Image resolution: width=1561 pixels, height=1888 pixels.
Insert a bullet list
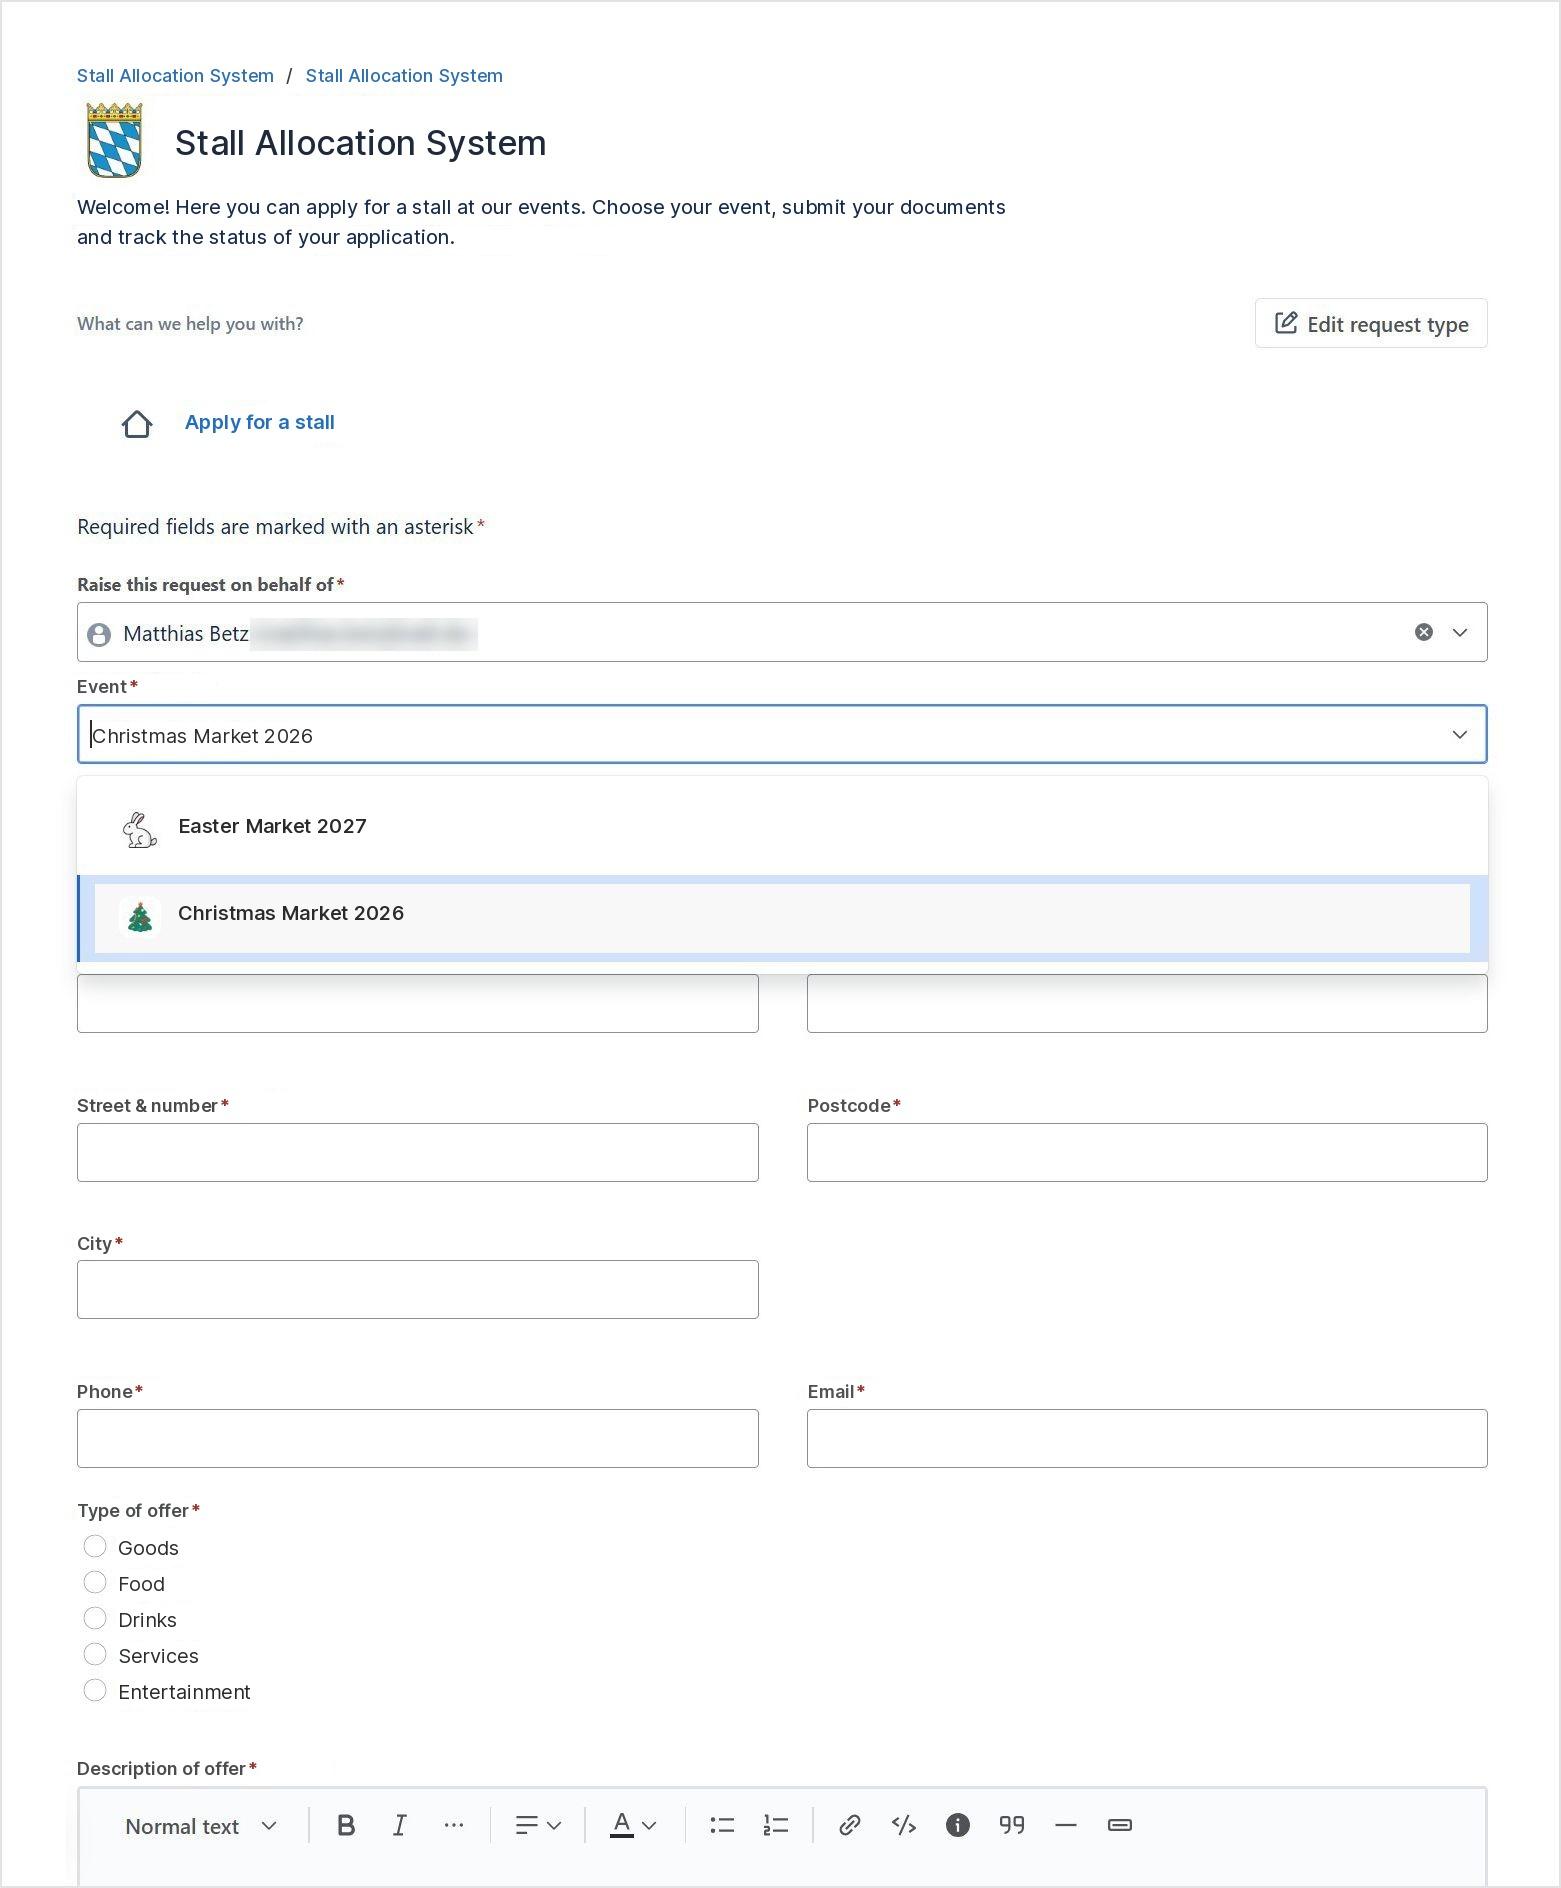(x=722, y=1826)
